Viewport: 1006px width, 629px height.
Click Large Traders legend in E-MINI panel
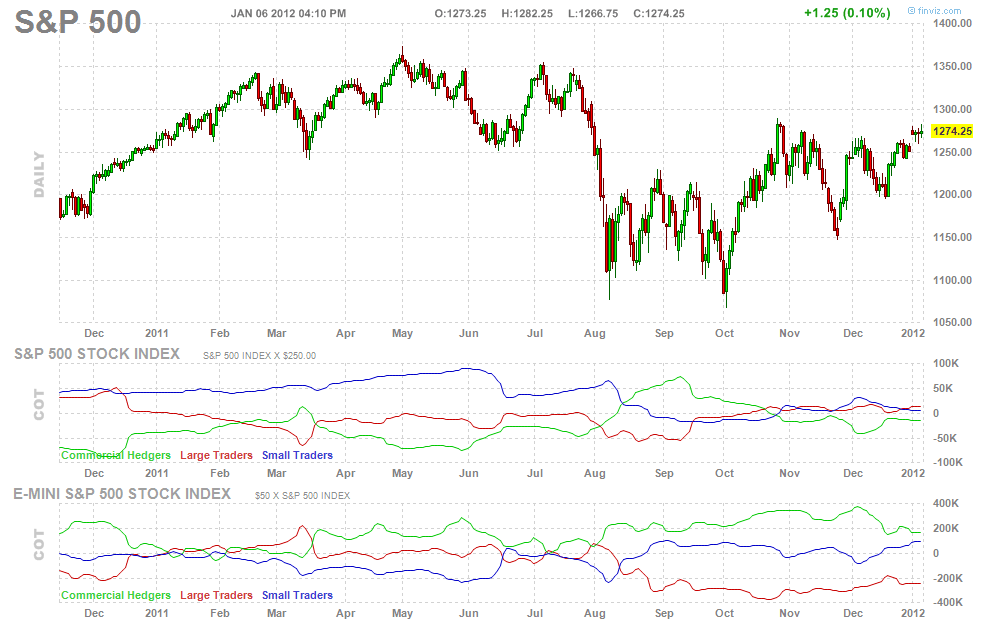pos(216,595)
